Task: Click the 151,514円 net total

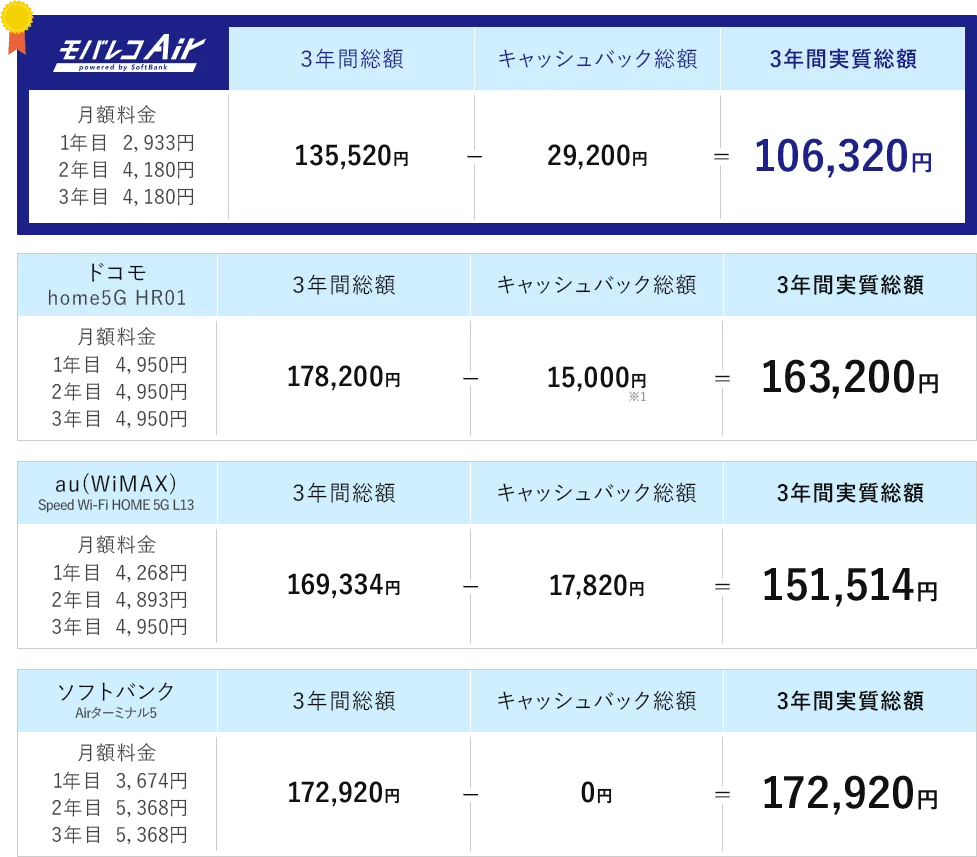Action: [849, 586]
